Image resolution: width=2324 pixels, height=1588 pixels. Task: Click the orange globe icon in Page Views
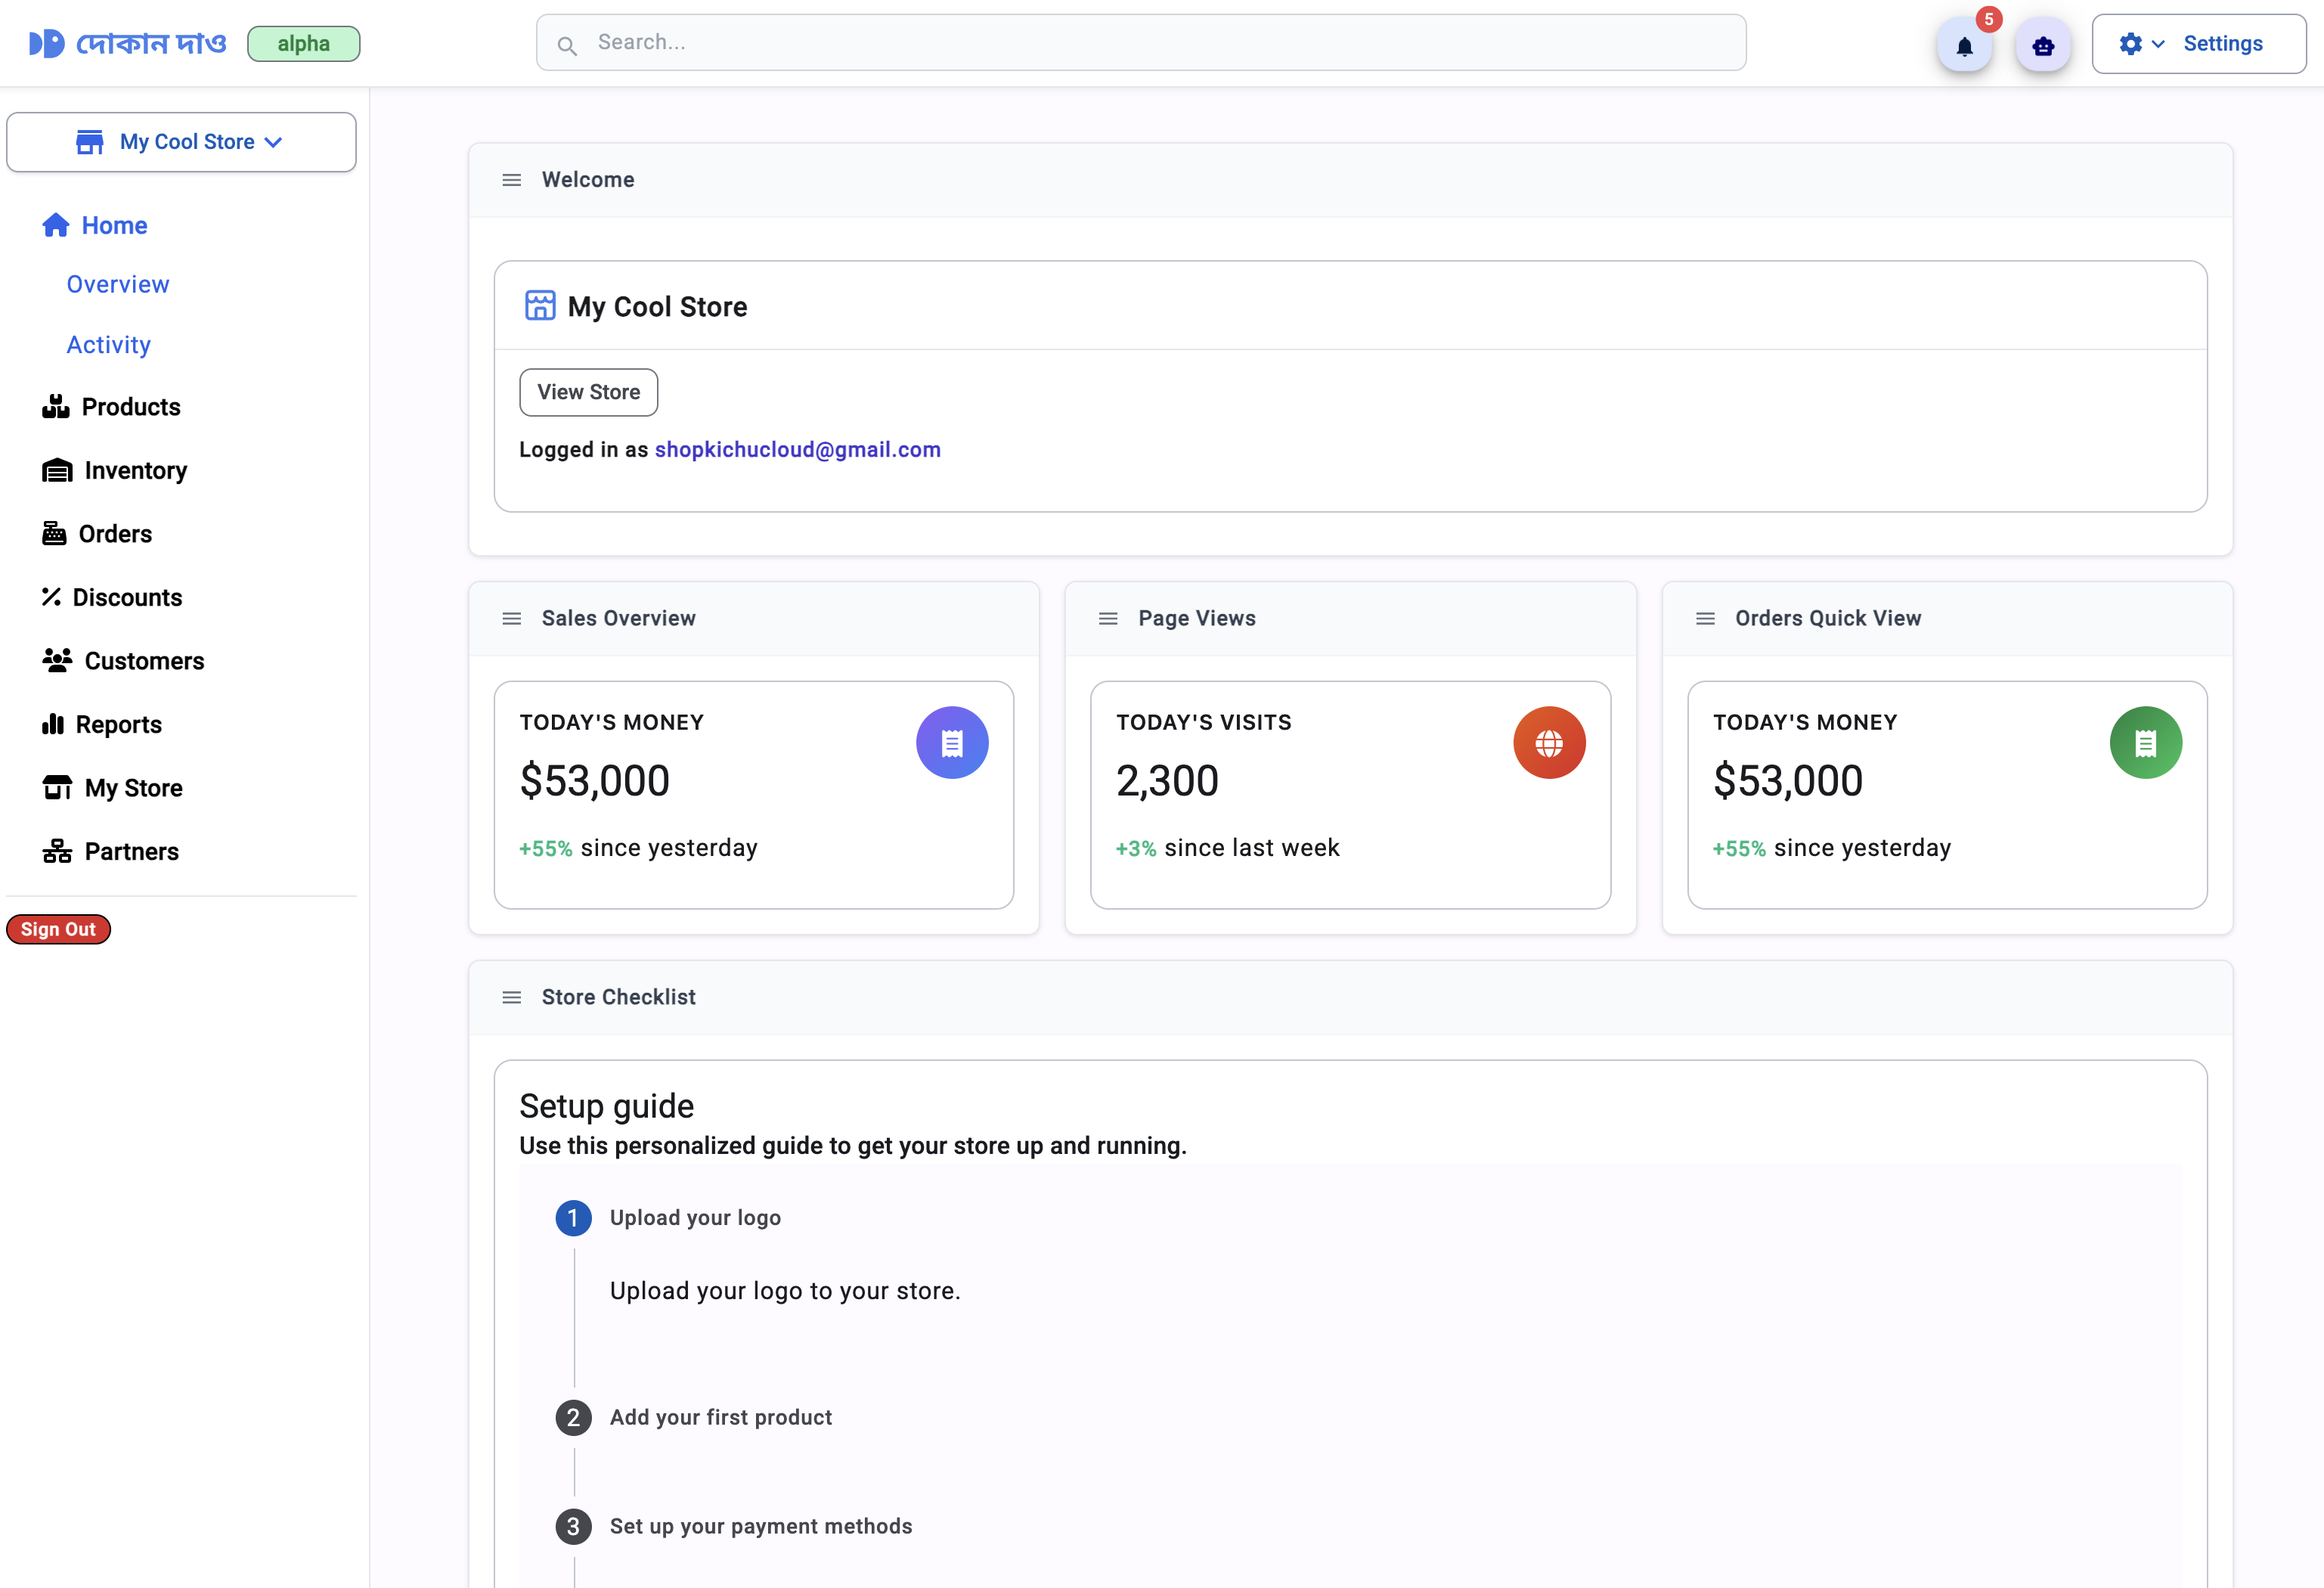click(x=1548, y=743)
